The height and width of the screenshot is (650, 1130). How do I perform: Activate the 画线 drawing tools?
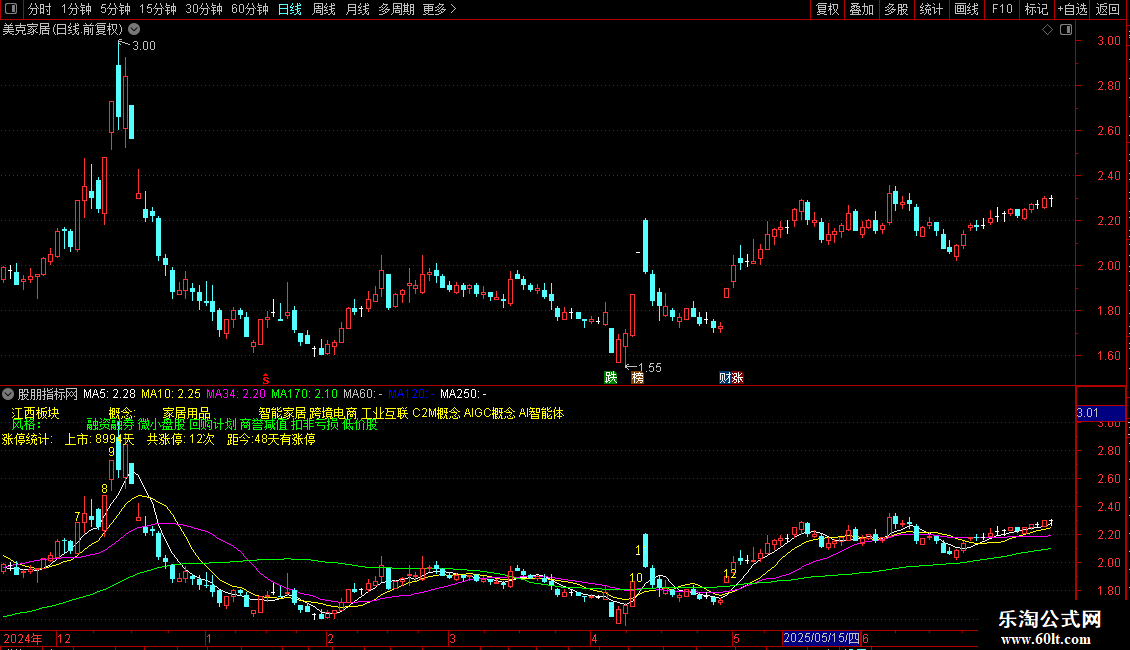click(966, 9)
